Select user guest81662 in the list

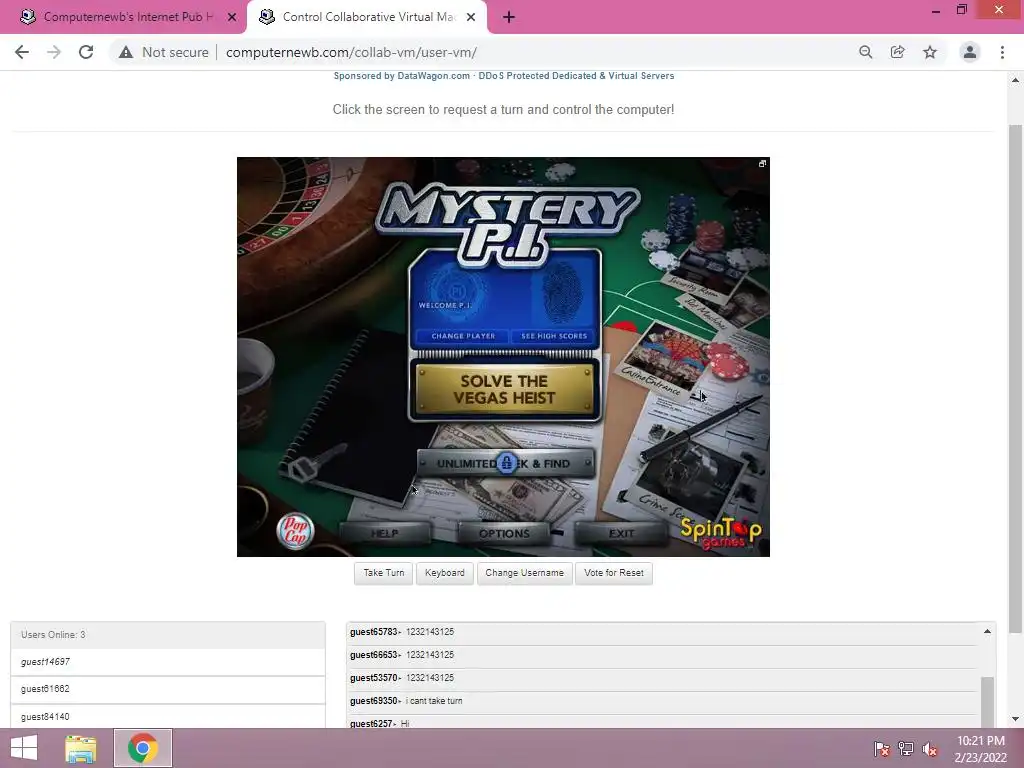pos(168,689)
